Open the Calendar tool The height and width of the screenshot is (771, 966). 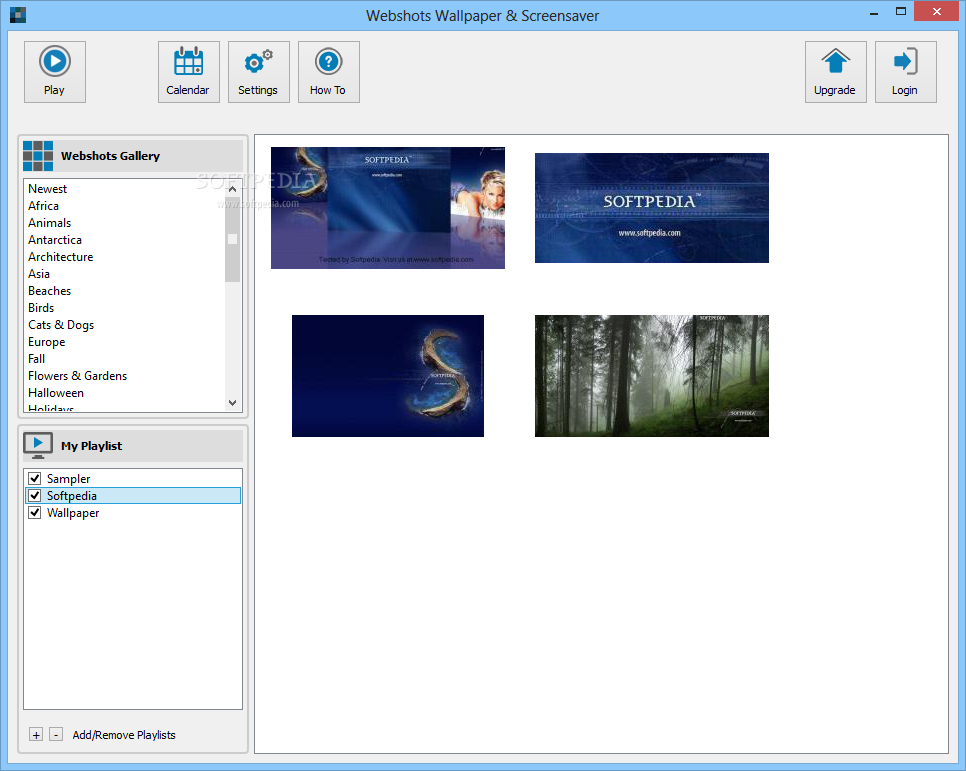click(x=189, y=71)
